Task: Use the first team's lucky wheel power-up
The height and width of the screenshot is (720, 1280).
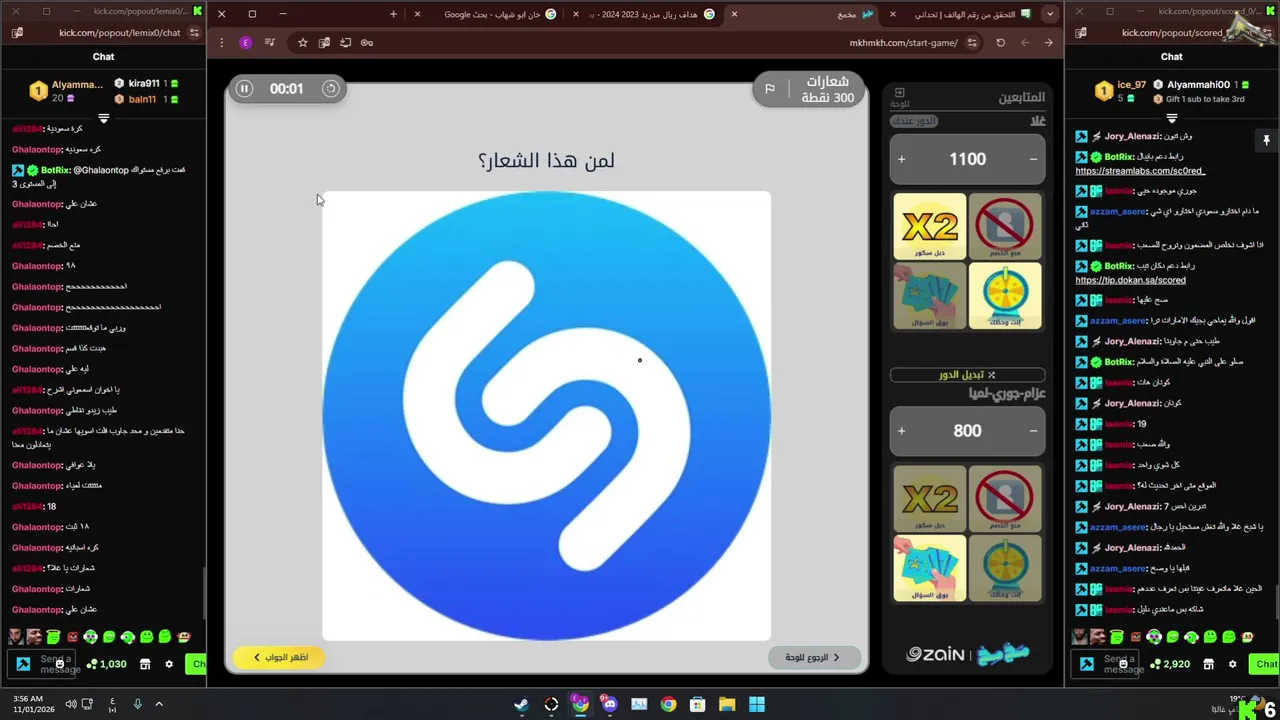Action: click(1005, 296)
